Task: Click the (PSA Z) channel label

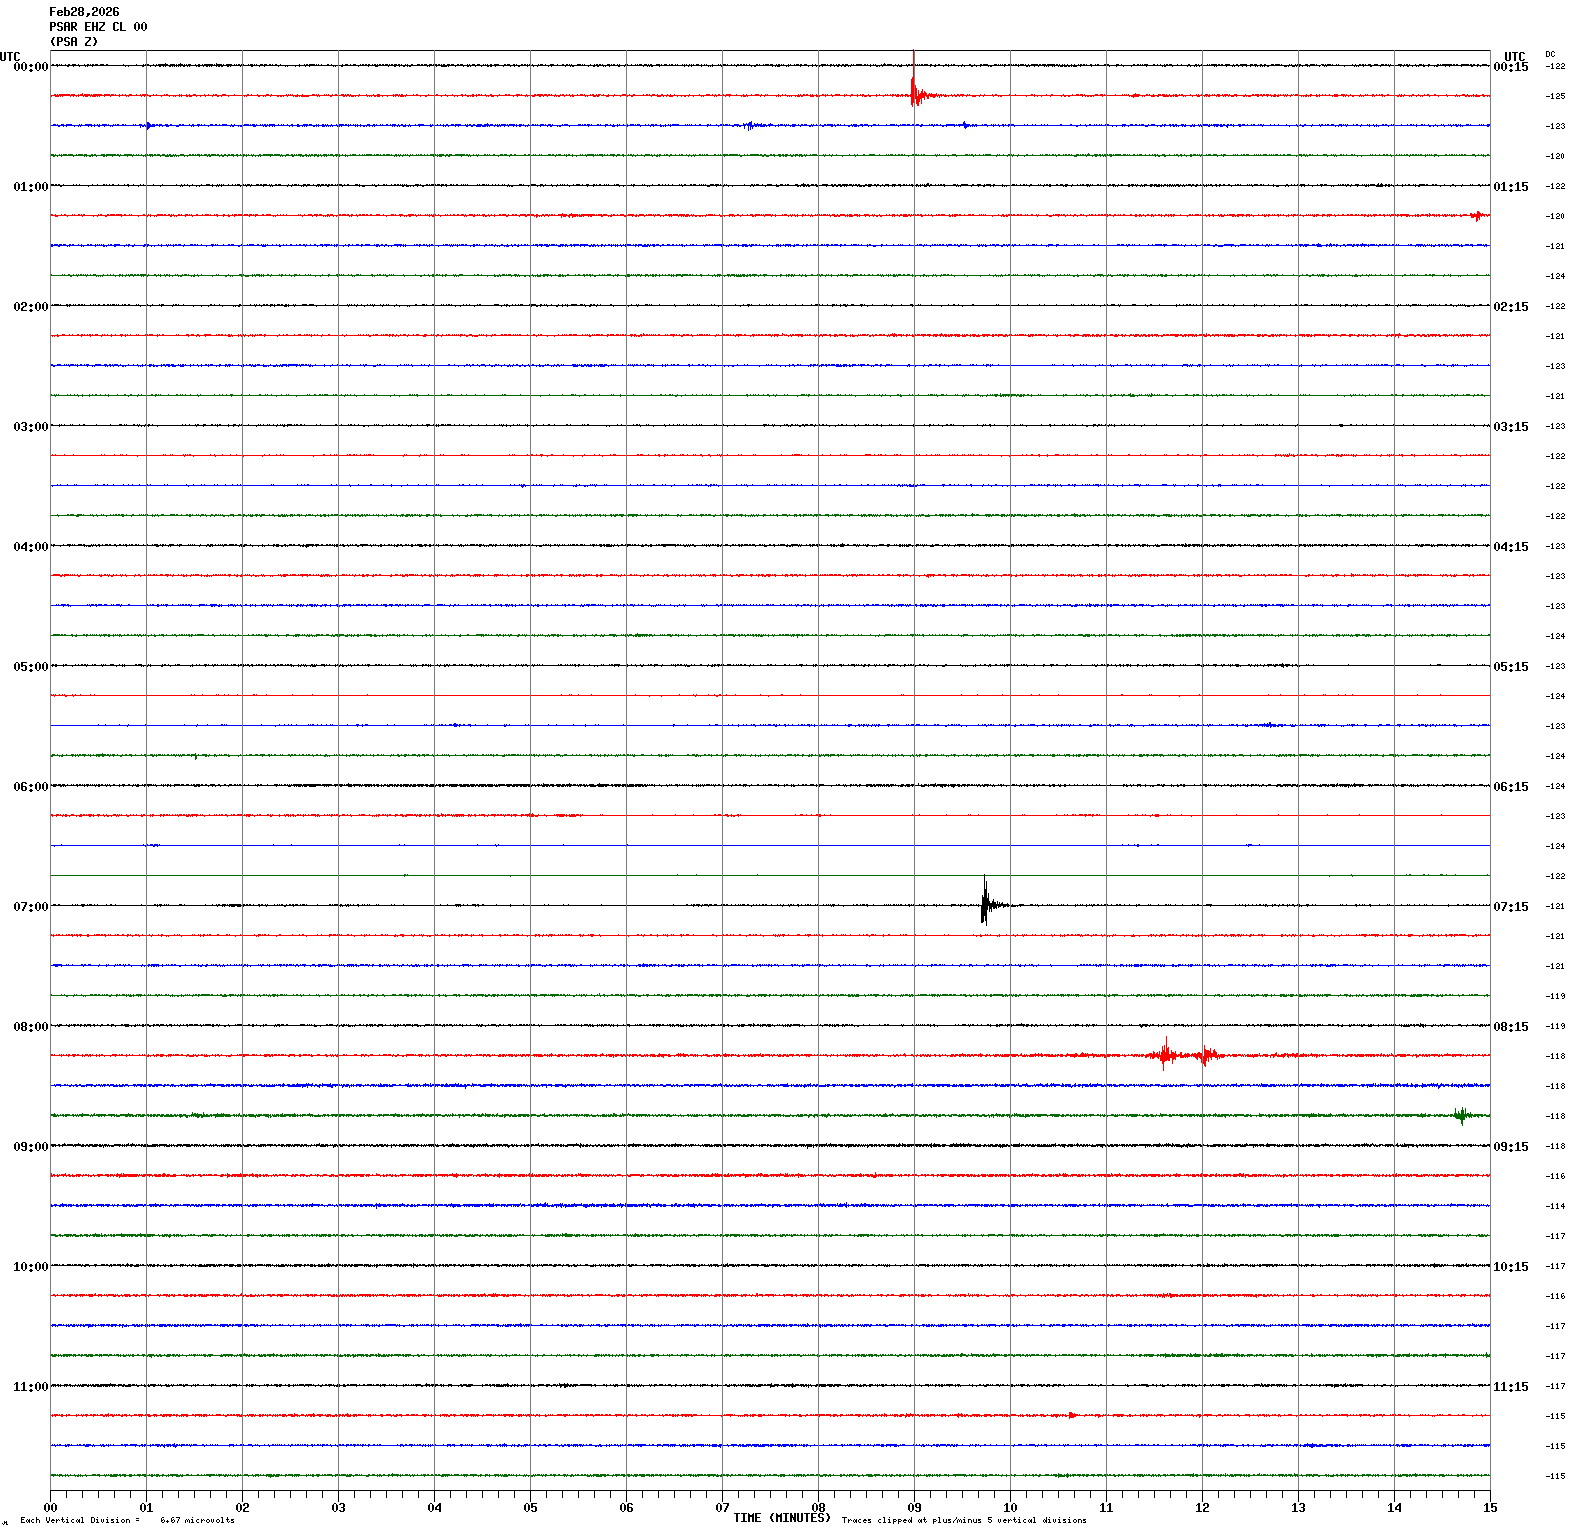Action: tap(74, 42)
